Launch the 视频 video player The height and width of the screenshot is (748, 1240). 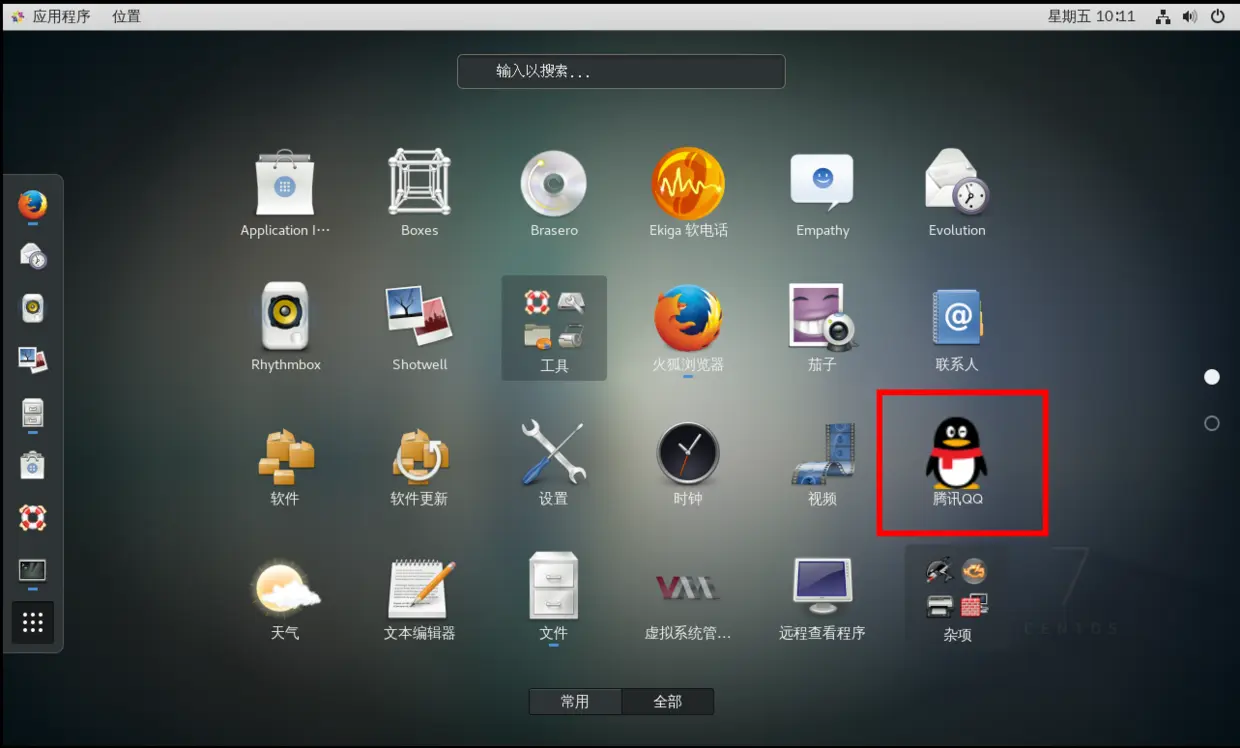click(822, 462)
